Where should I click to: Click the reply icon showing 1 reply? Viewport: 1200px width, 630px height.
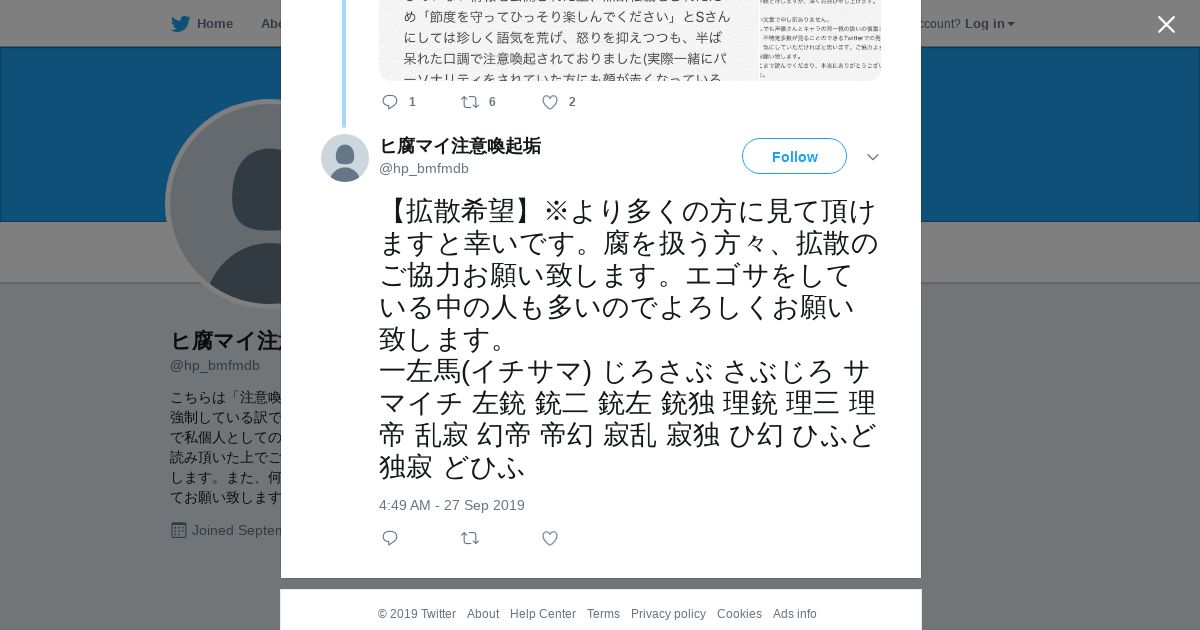pyautogui.click(x=390, y=101)
